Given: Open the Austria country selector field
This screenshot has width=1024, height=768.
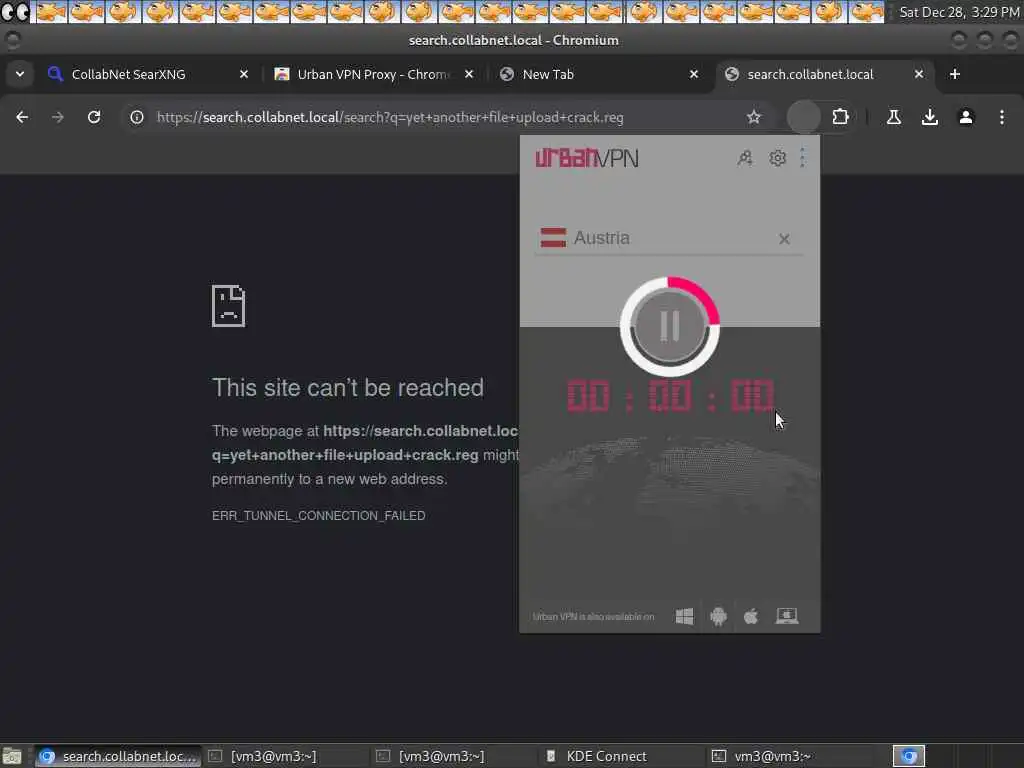Looking at the screenshot, I should click(x=668, y=238).
